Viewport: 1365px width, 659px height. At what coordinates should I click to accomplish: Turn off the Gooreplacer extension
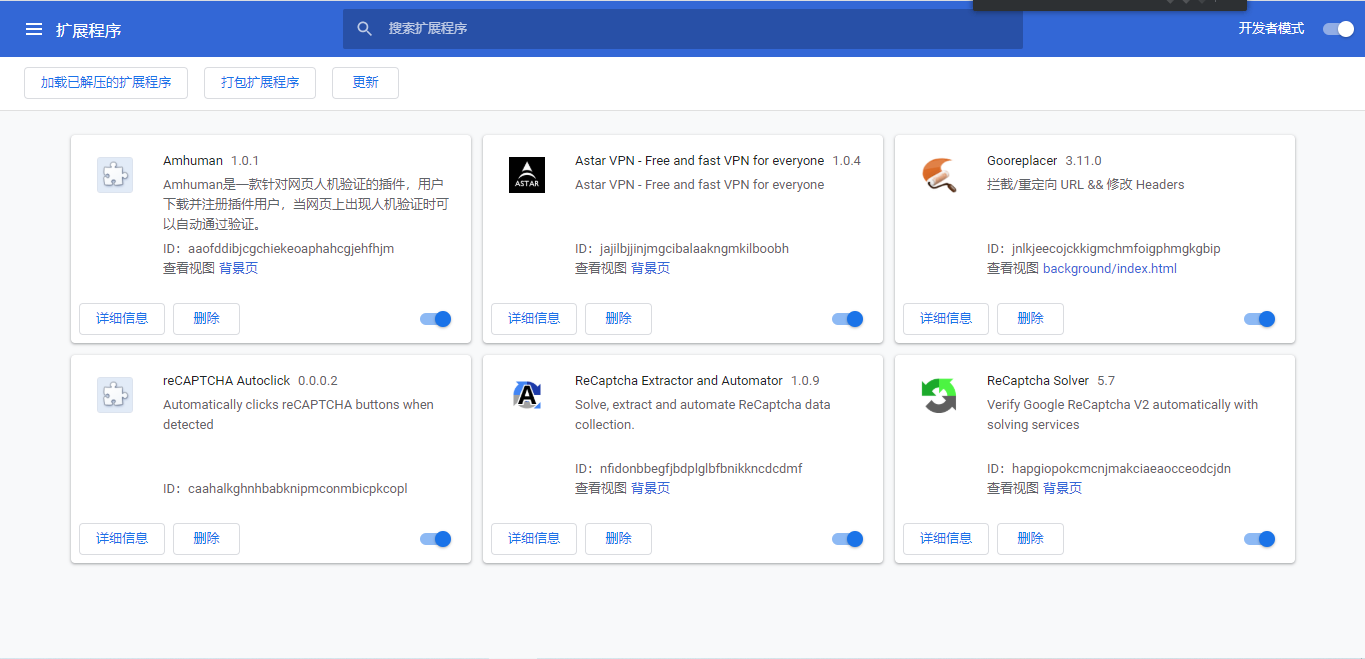(x=1260, y=319)
